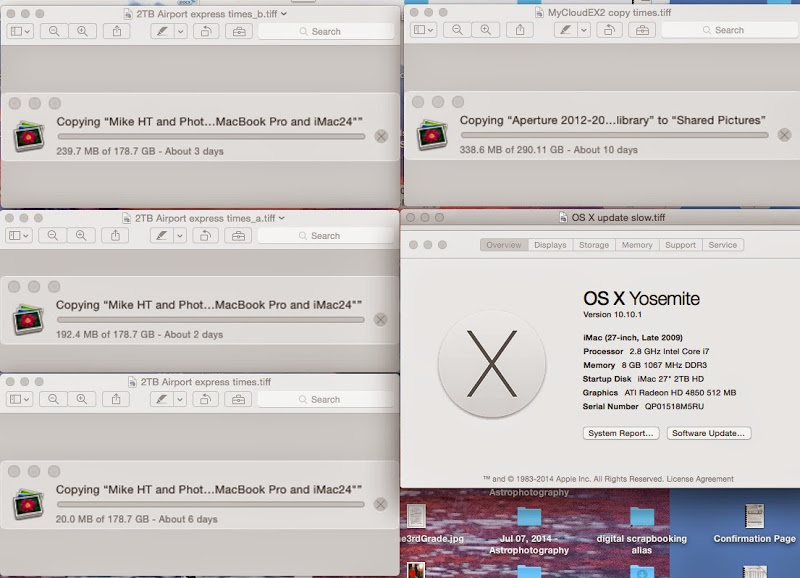800x578 pixels.
Task: Cancel the Aperture library copy to Shared Pictures
Action: click(x=784, y=135)
